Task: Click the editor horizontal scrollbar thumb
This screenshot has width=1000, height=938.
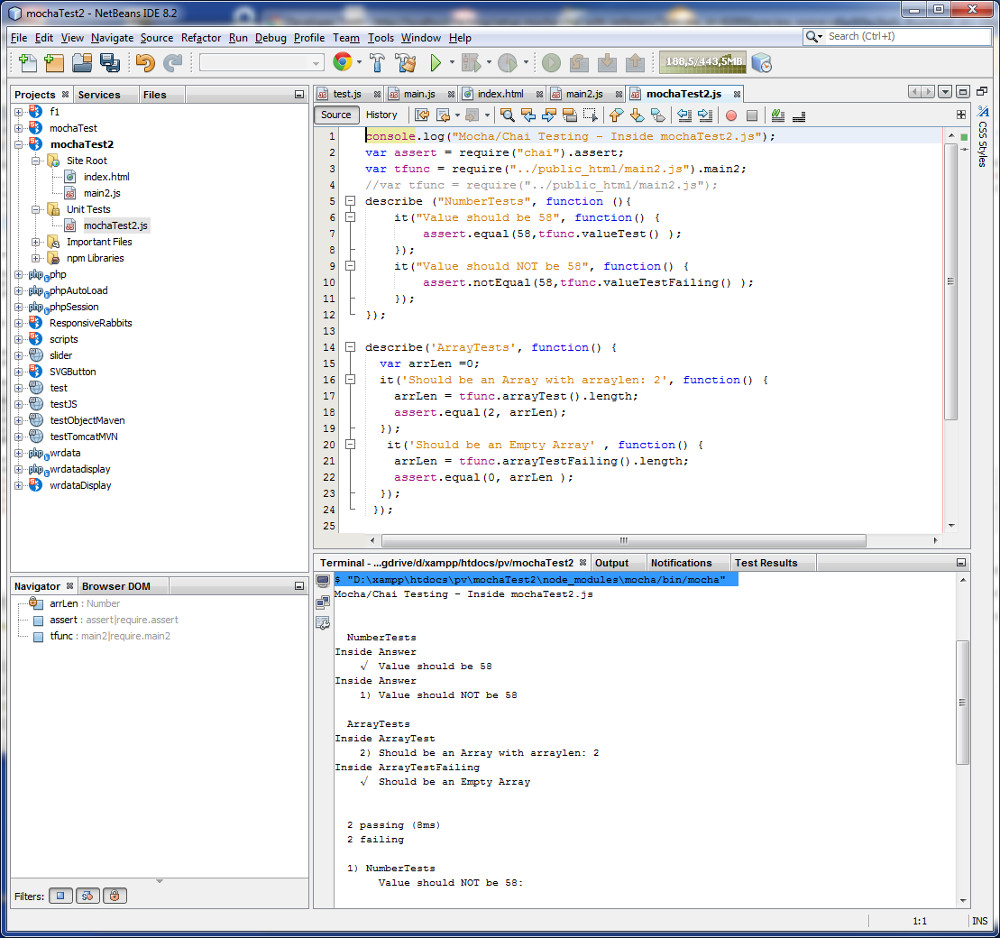Action: click(x=624, y=540)
